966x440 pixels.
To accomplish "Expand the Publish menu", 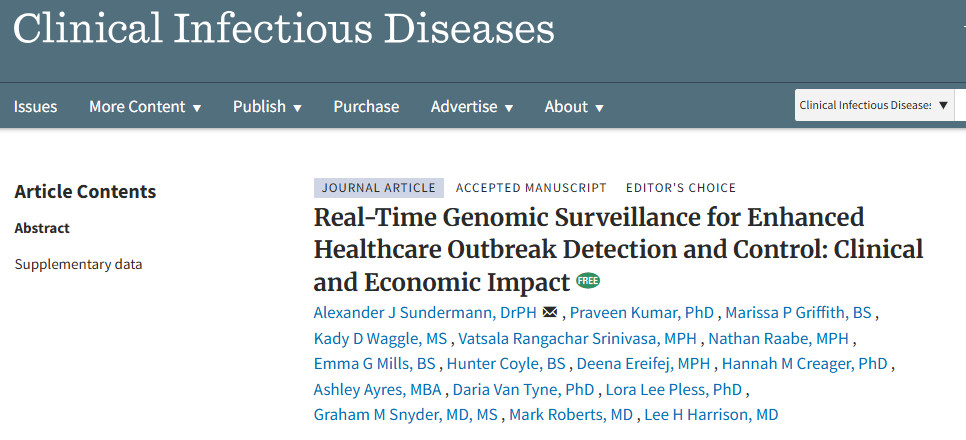I will click(267, 107).
